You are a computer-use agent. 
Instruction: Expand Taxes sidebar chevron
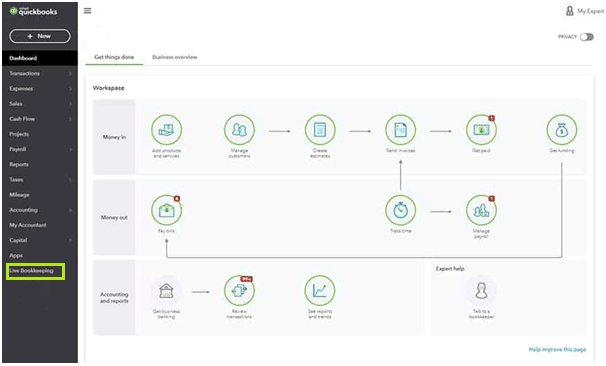pos(70,180)
